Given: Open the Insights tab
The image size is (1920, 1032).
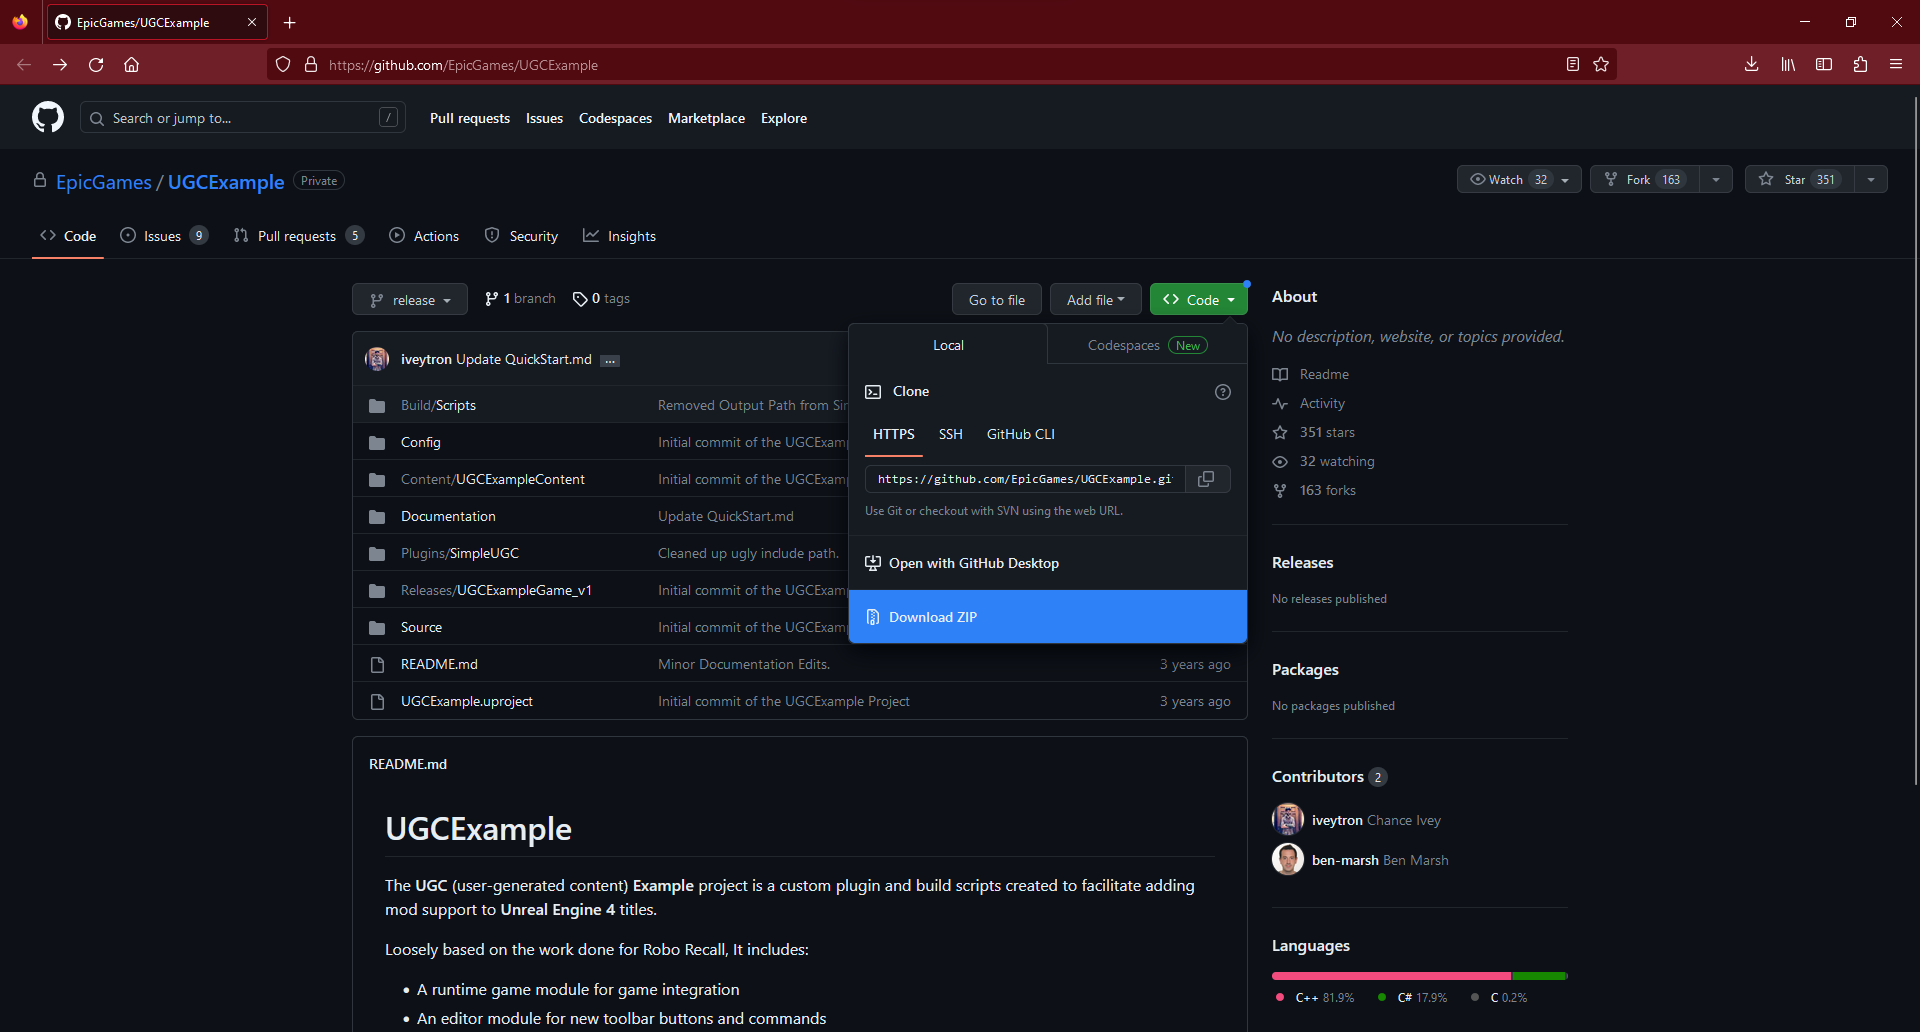Looking at the screenshot, I should [620, 236].
